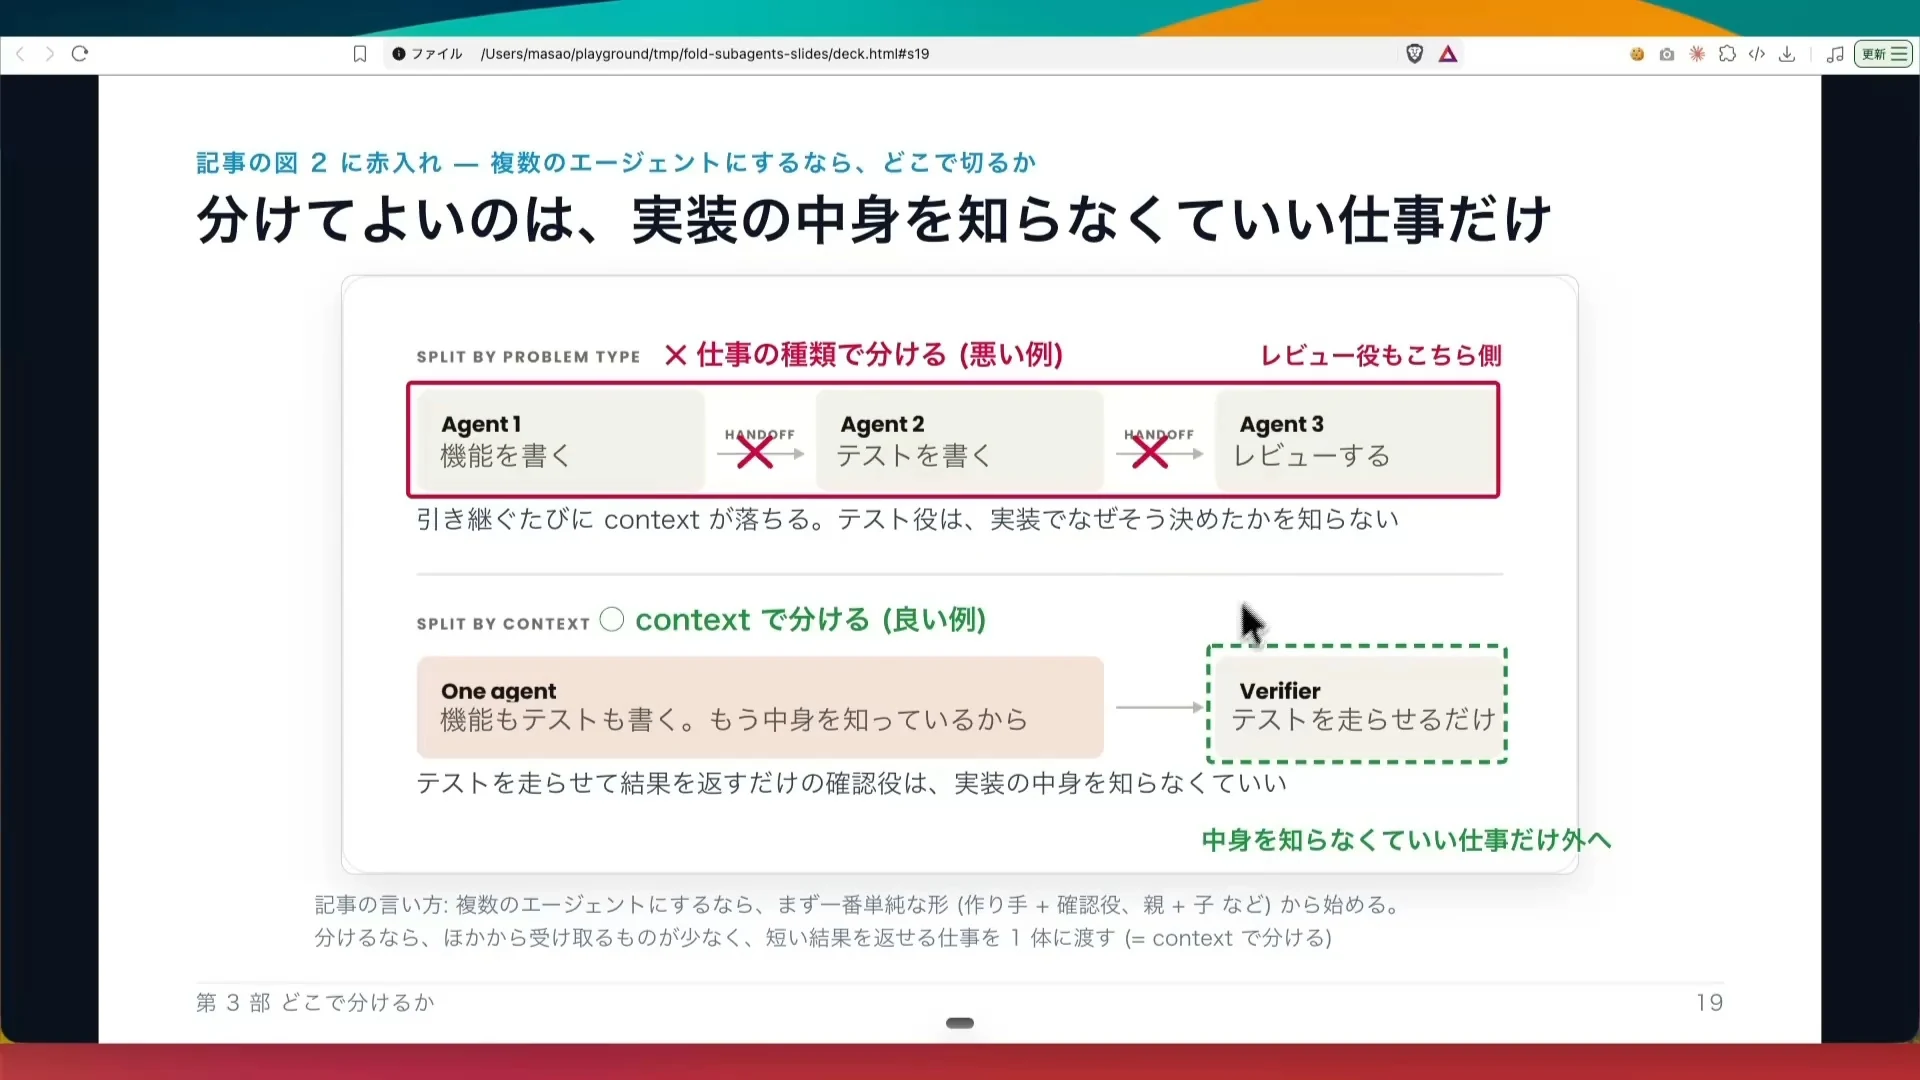Click the footnote line 分けるなら、ほかから
This screenshot has height=1080, width=1920.
(x=823, y=938)
